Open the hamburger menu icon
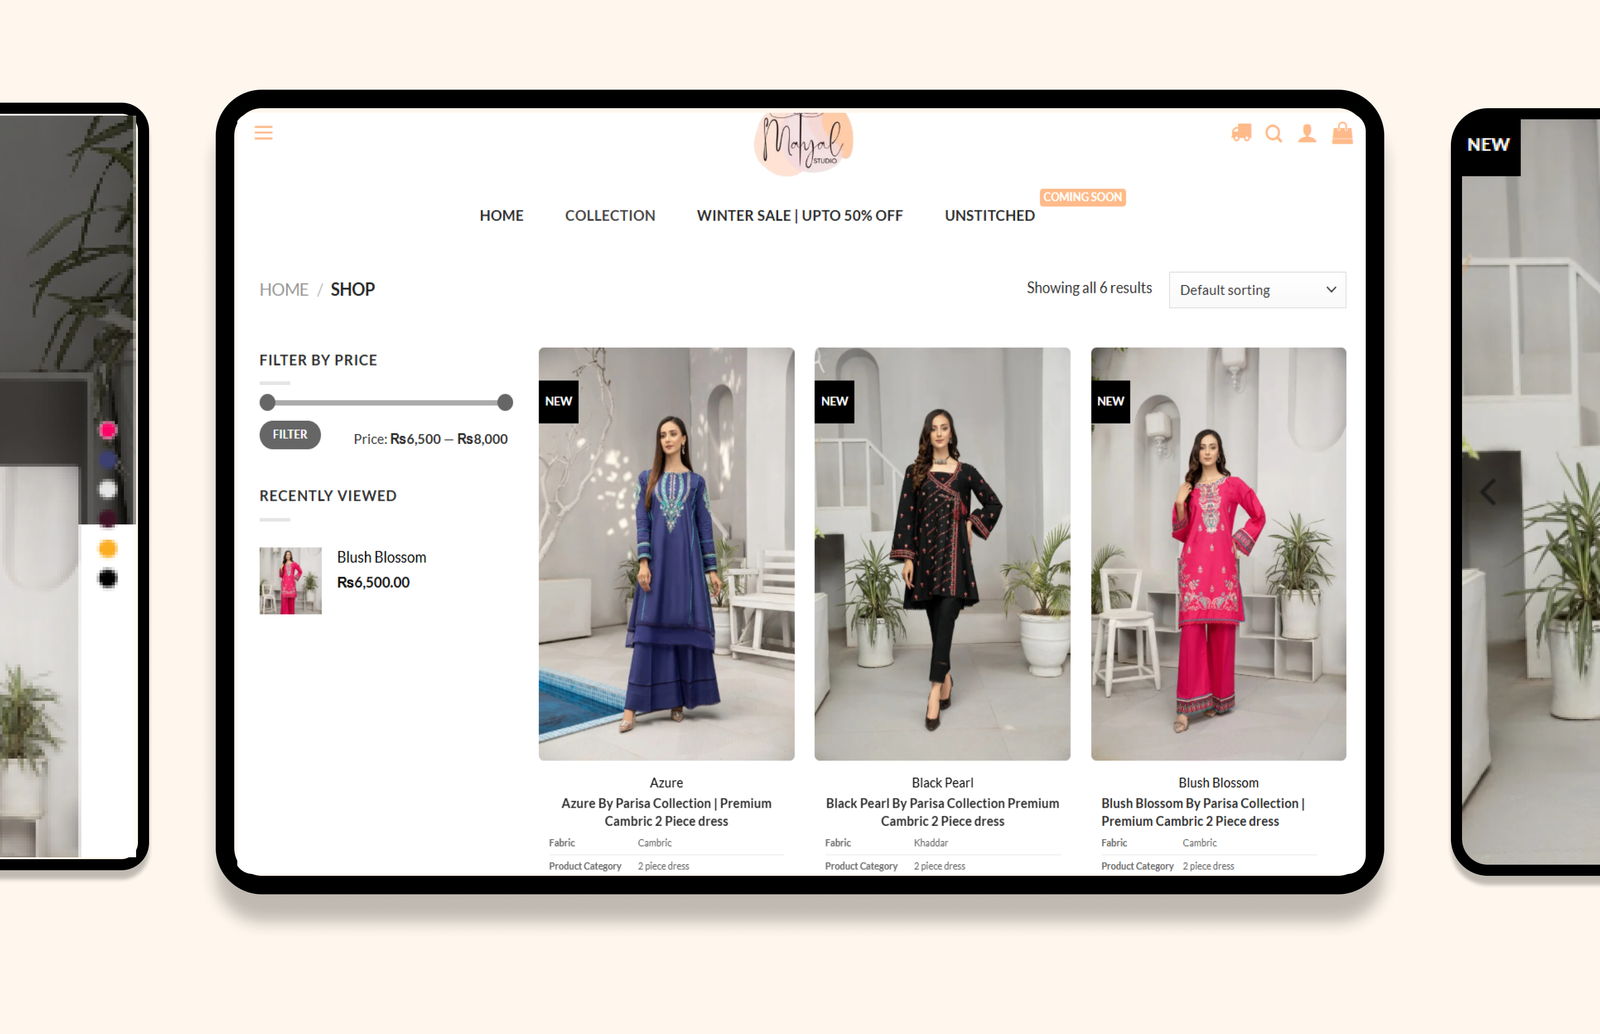The image size is (1600, 1034). (x=263, y=133)
